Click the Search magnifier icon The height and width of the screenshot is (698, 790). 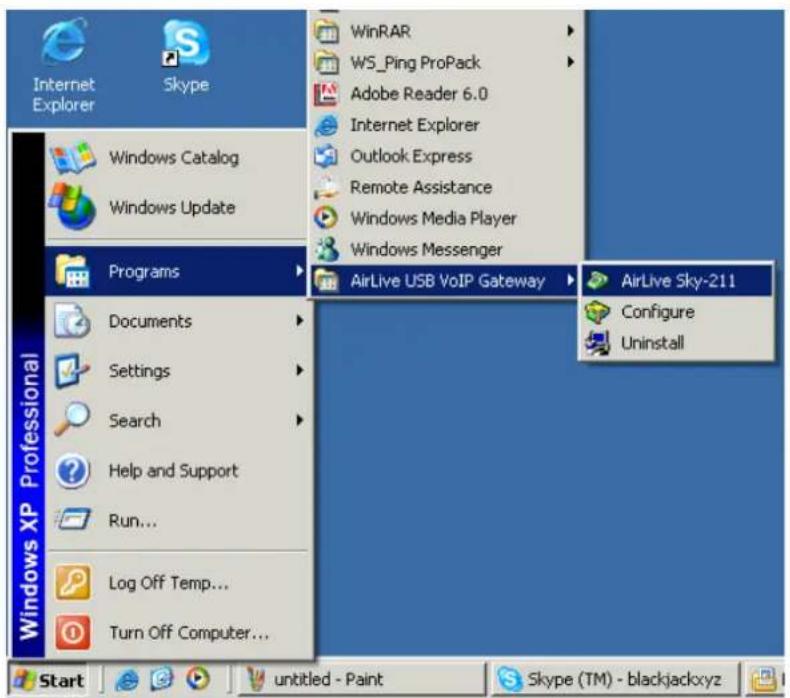[73, 419]
